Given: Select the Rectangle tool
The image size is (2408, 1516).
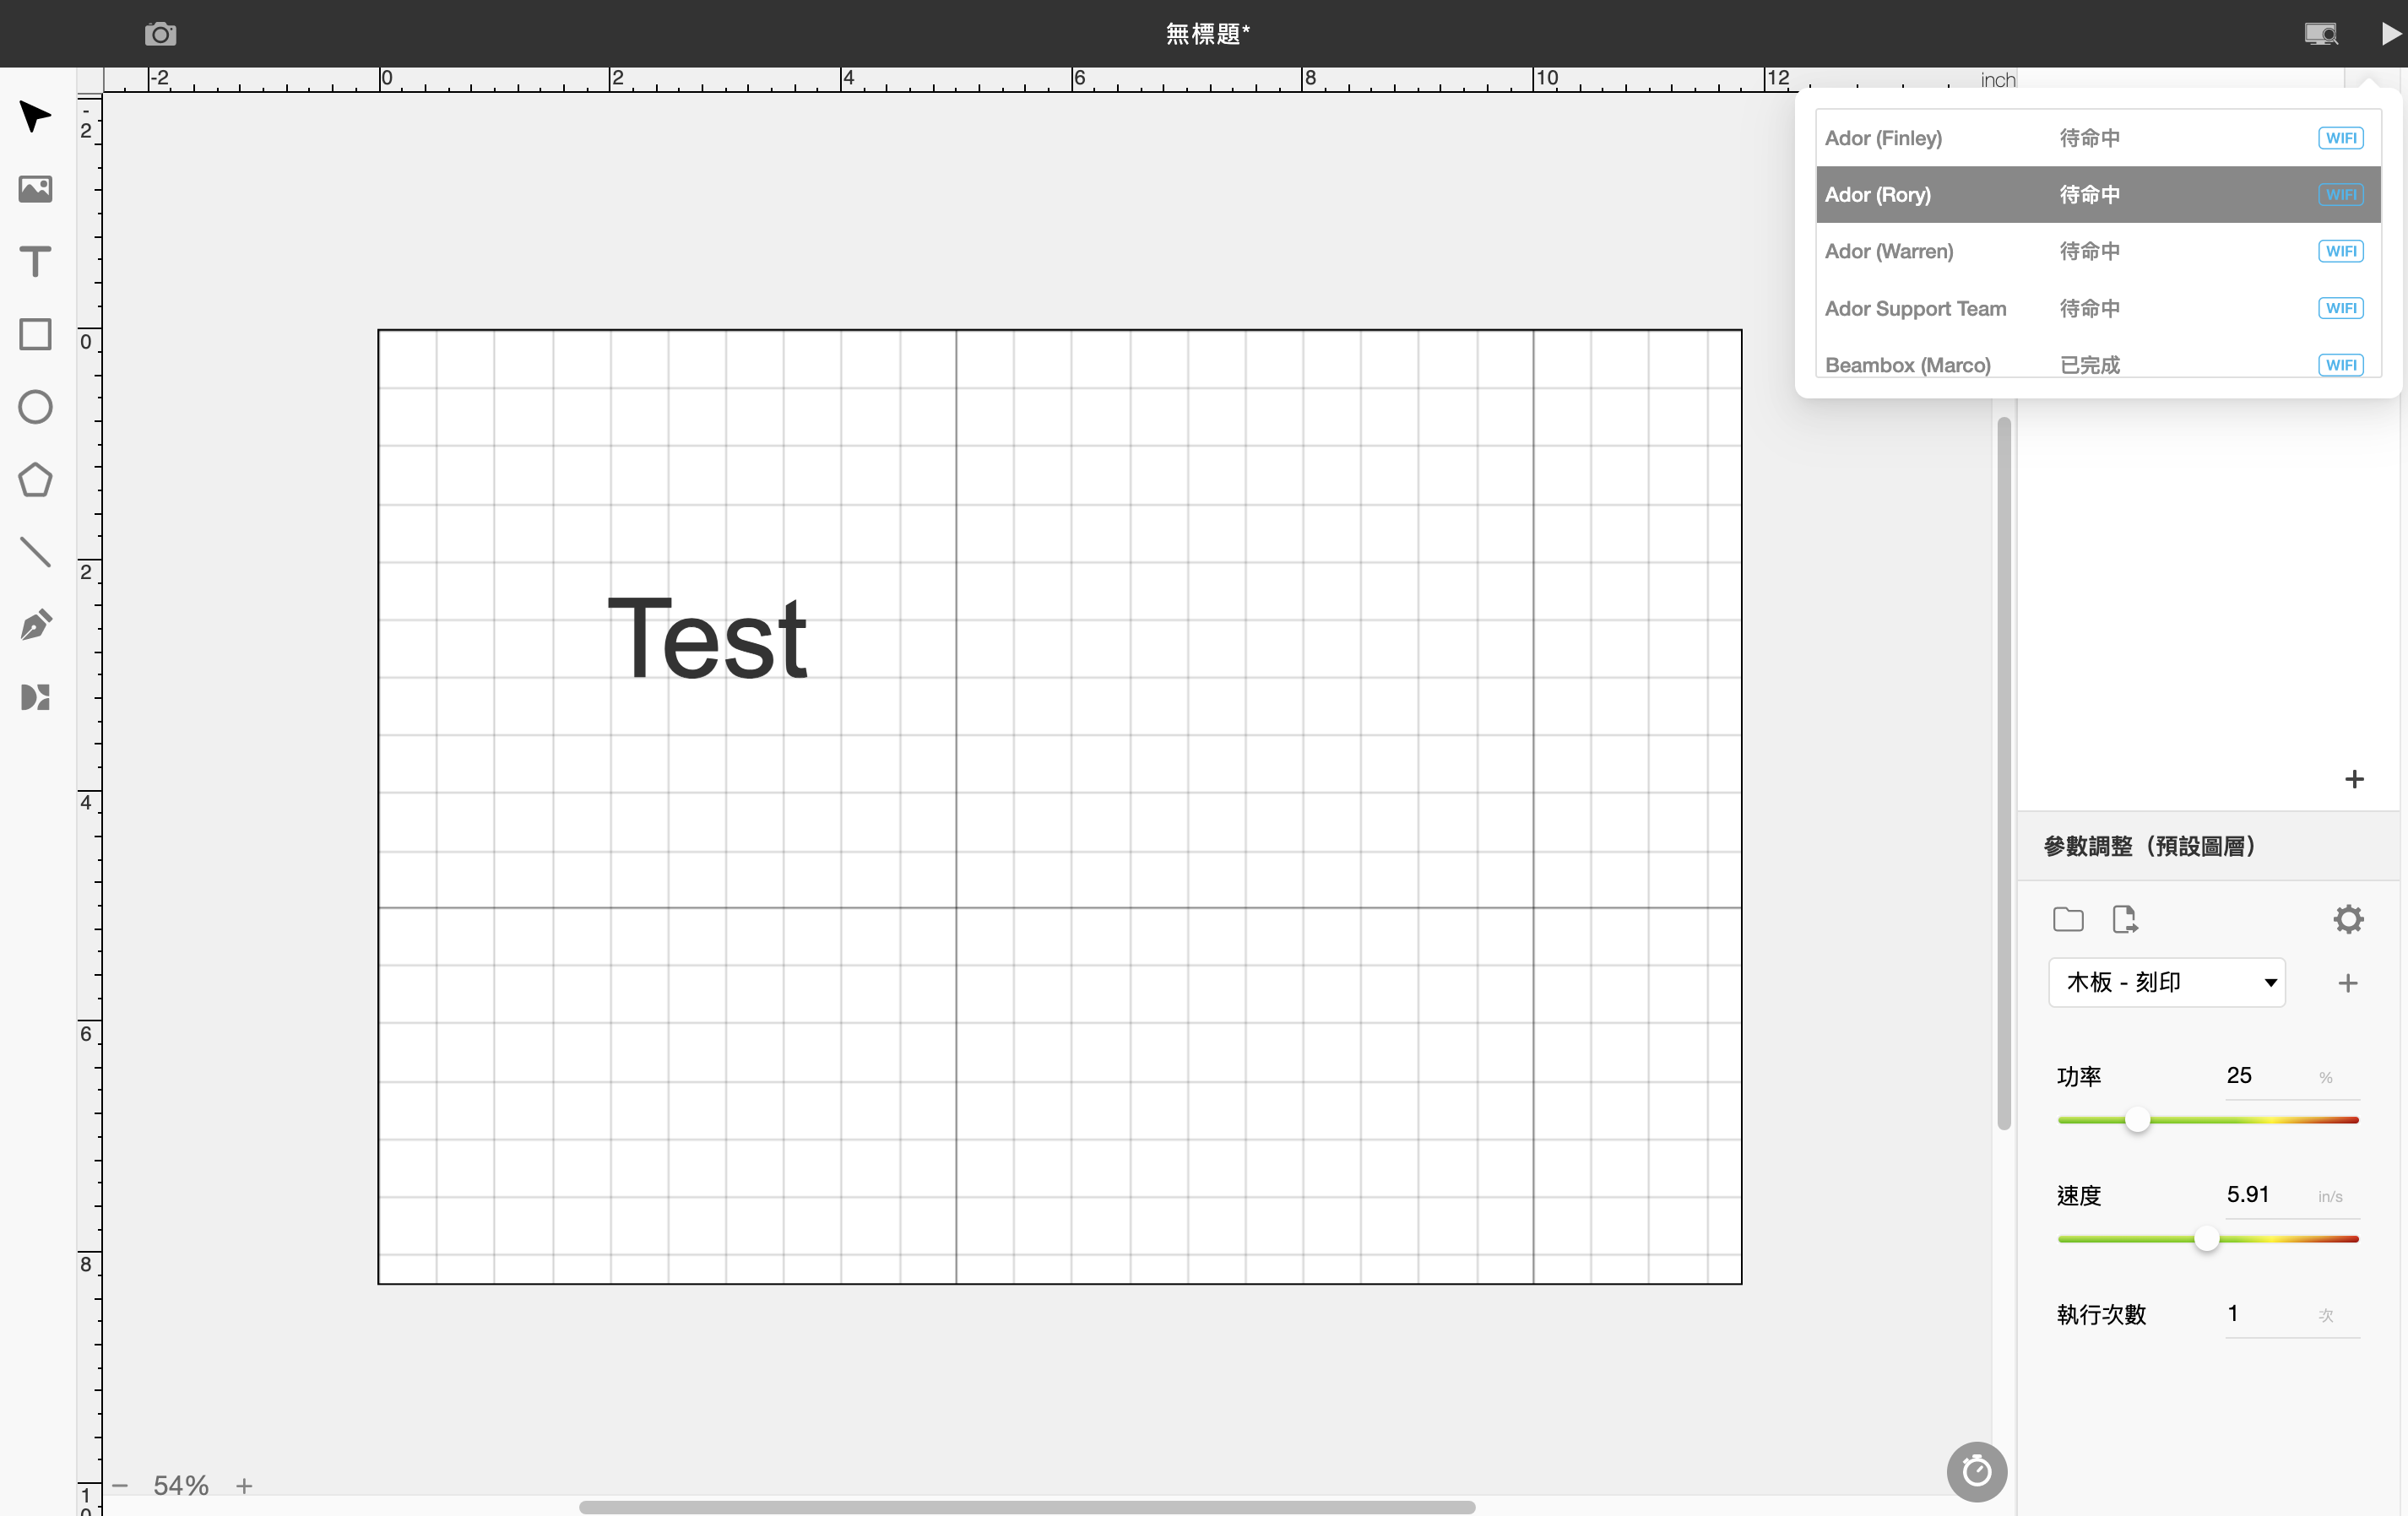Looking at the screenshot, I should [x=36, y=334].
